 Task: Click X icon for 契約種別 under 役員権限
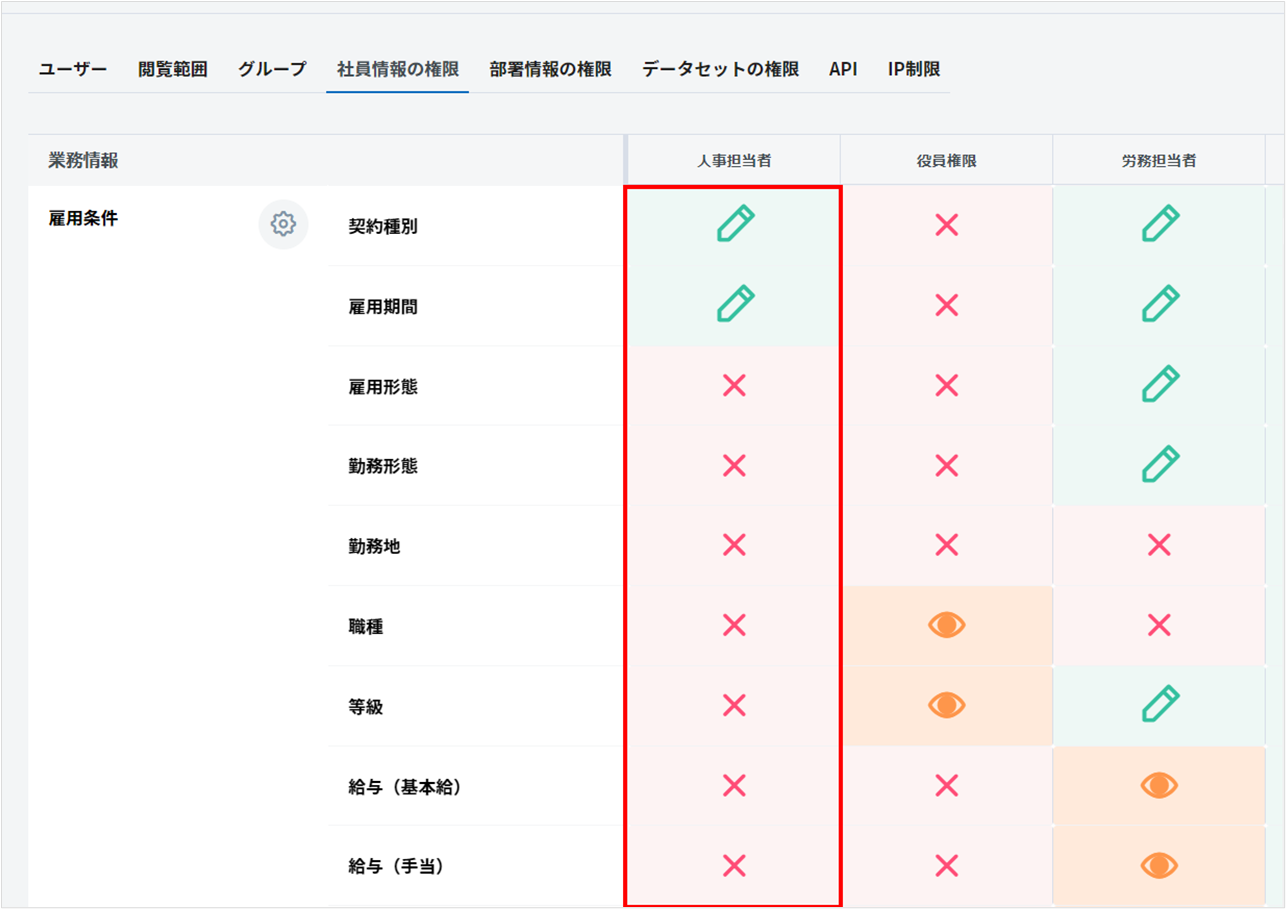[x=946, y=225]
